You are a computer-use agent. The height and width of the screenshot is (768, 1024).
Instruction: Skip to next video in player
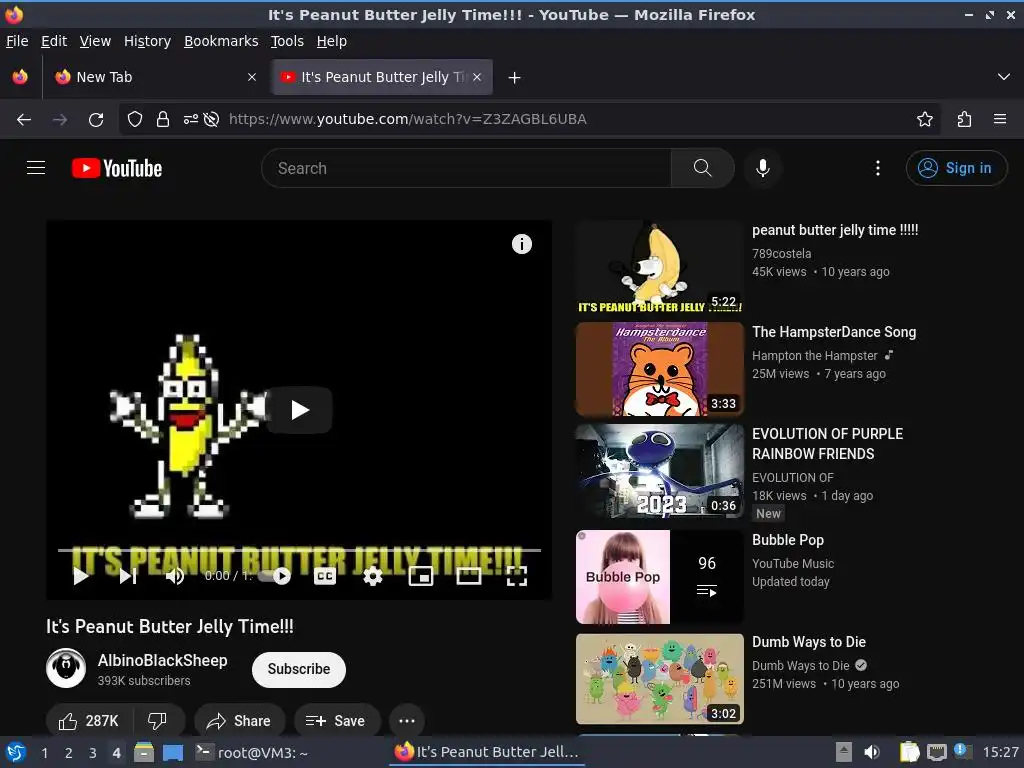click(x=128, y=576)
